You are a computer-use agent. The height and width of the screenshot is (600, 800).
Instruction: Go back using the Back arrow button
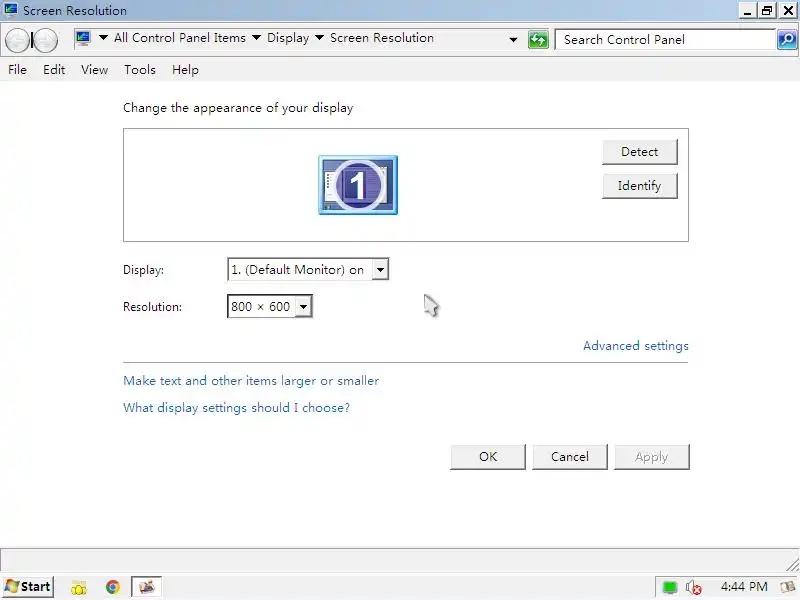click(x=17, y=40)
